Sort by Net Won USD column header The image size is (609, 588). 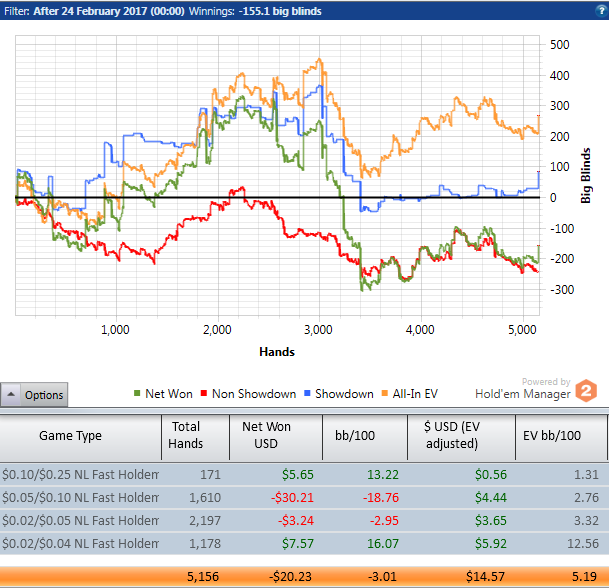pyautogui.click(x=276, y=437)
